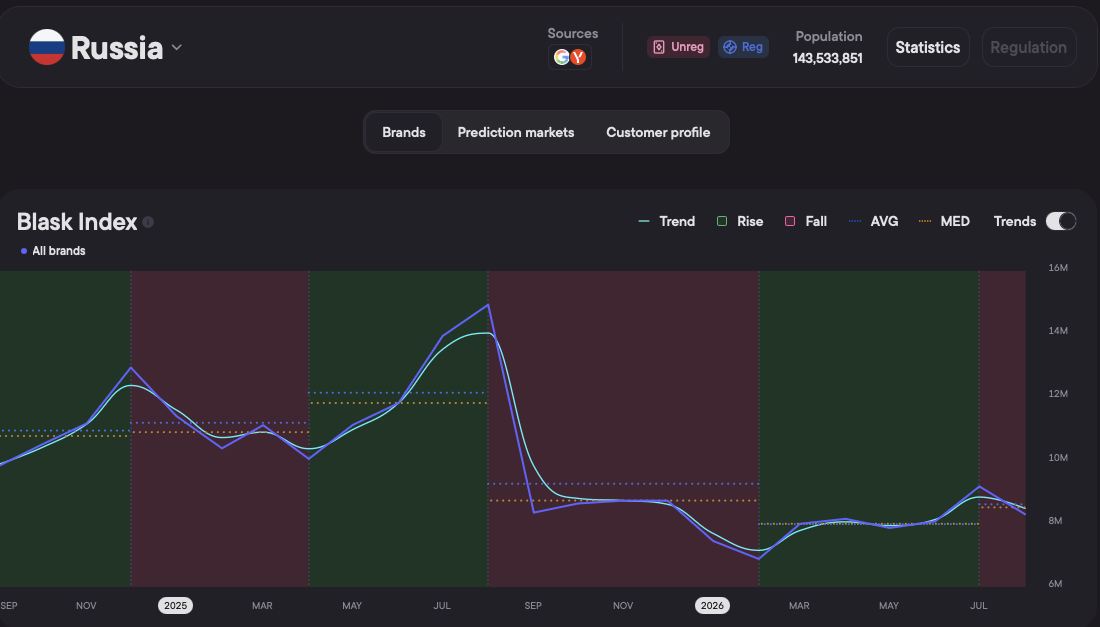Select the Customer profile tab
This screenshot has height=627, width=1100.
658,132
